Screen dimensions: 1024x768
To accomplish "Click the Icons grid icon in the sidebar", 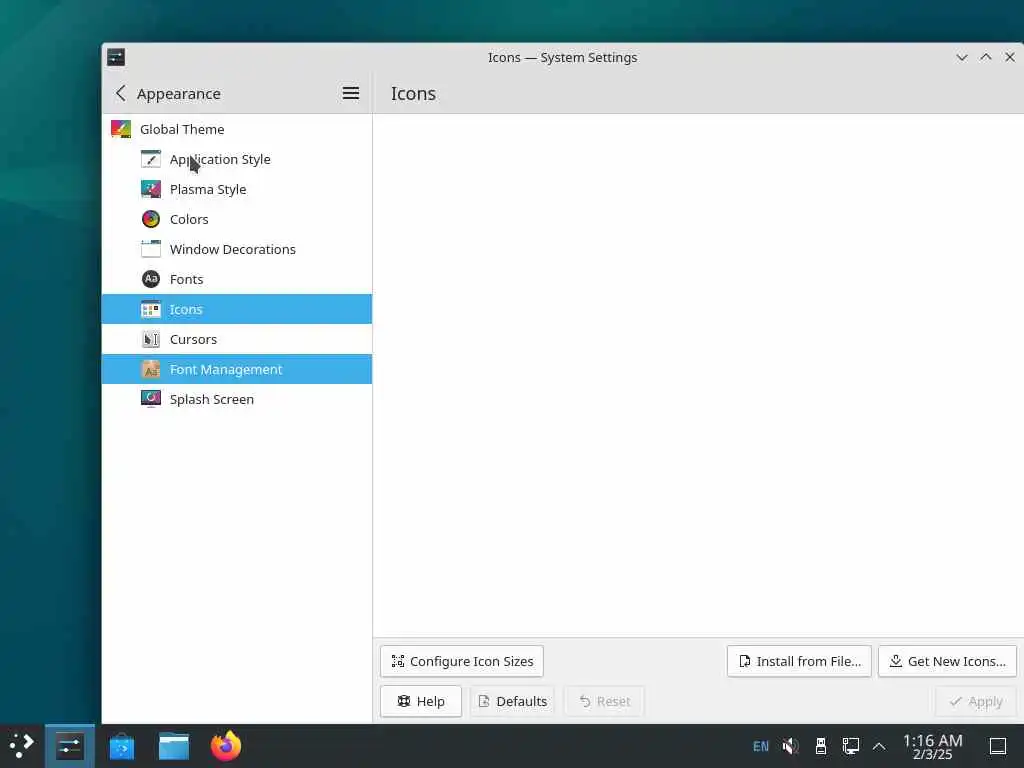I will (x=151, y=310).
